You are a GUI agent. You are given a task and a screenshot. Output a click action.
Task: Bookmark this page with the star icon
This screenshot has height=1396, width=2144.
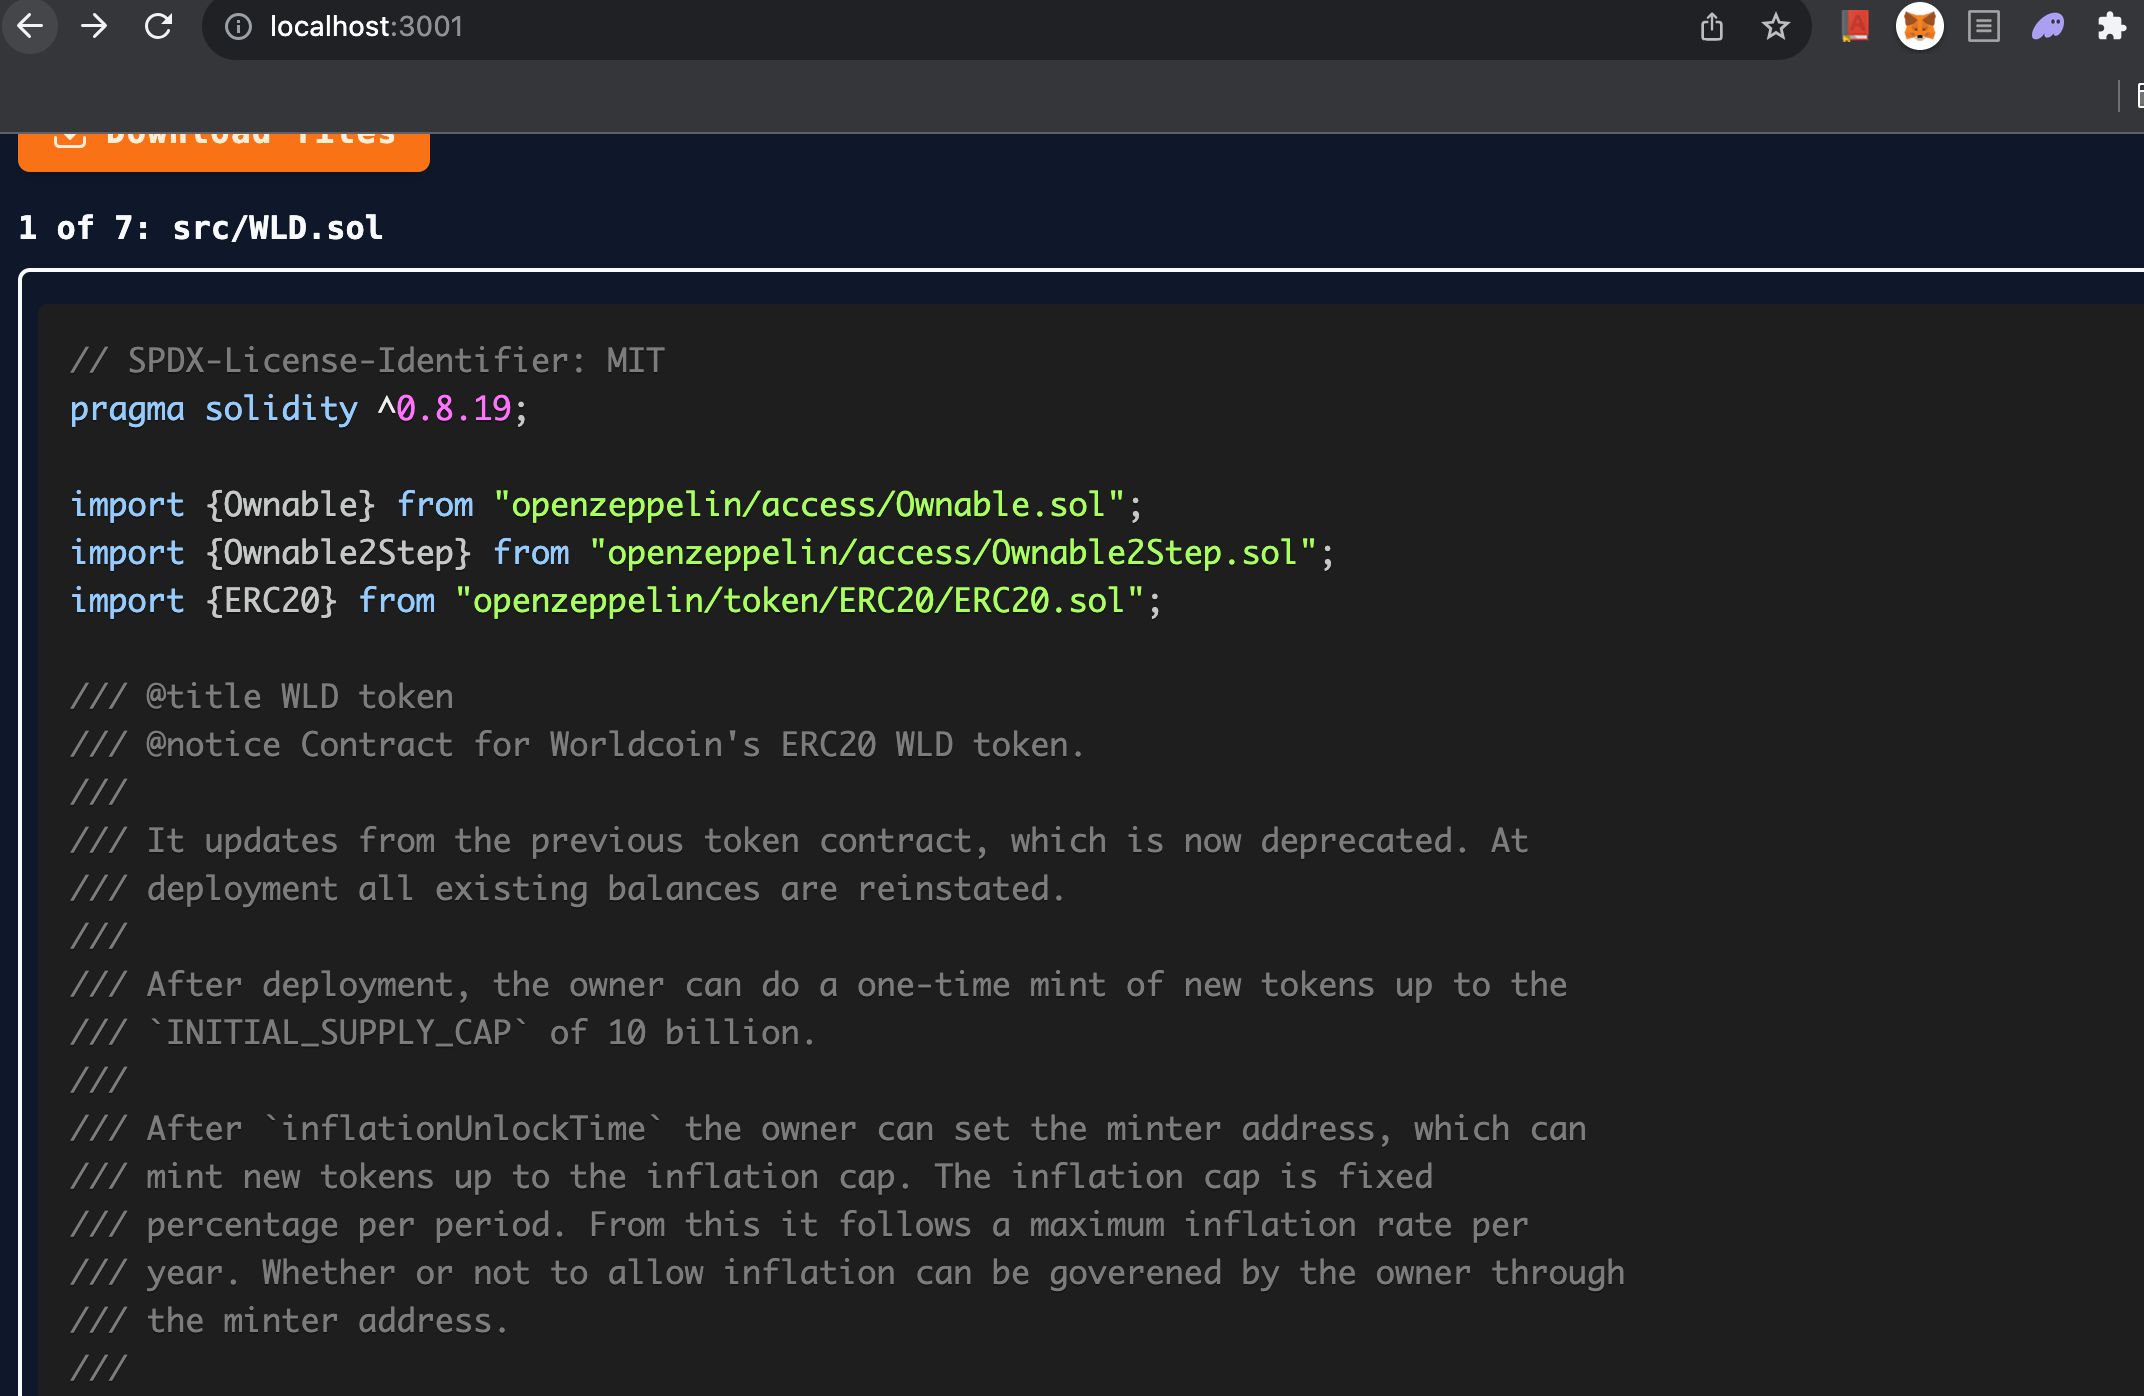pyautogui.click(x=1775, y=27)
